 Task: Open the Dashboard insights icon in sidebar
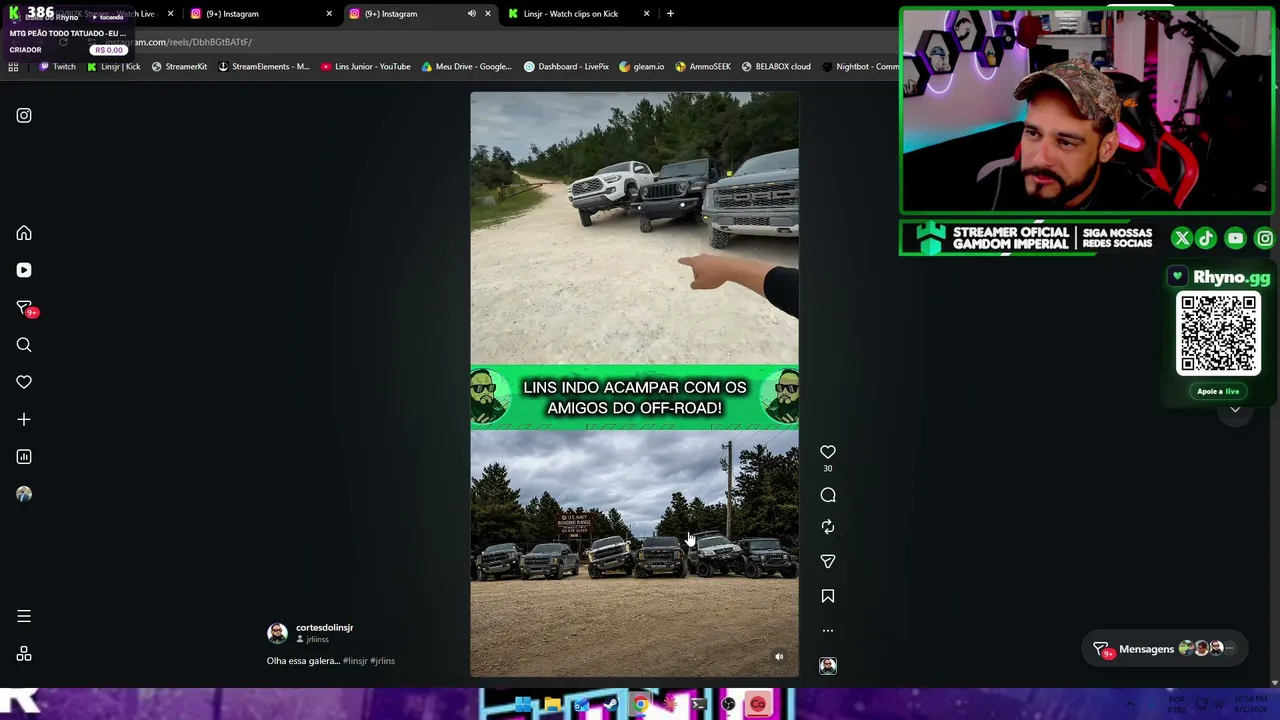tap(24, 457)
